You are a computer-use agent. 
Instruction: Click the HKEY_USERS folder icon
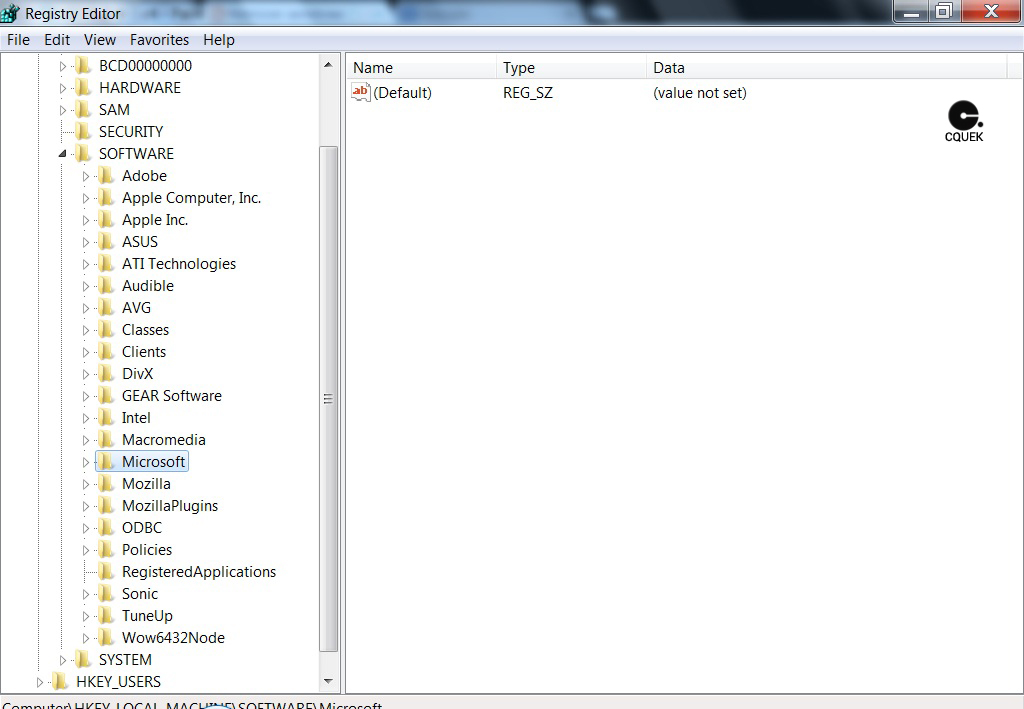click(x=60, y=682)
